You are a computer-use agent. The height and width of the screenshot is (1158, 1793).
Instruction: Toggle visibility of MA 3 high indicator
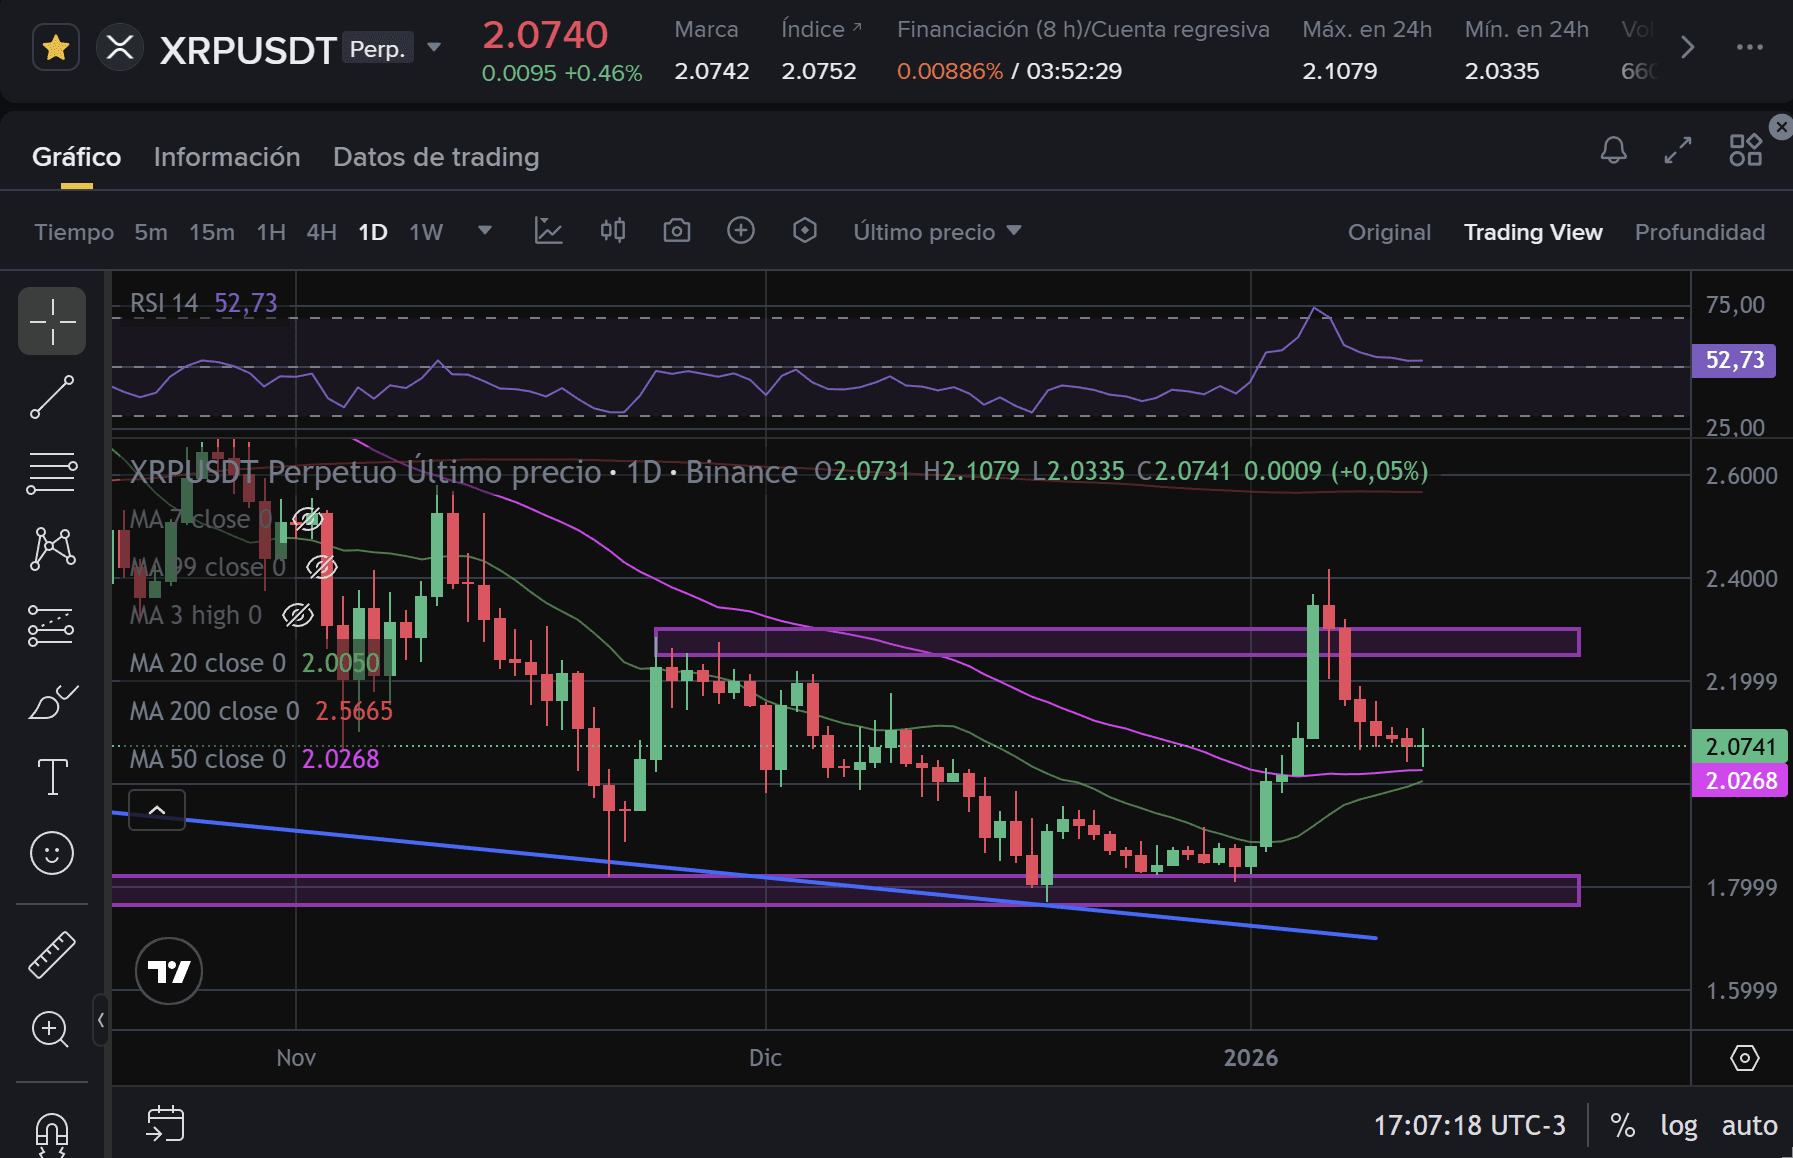(297, 615)
